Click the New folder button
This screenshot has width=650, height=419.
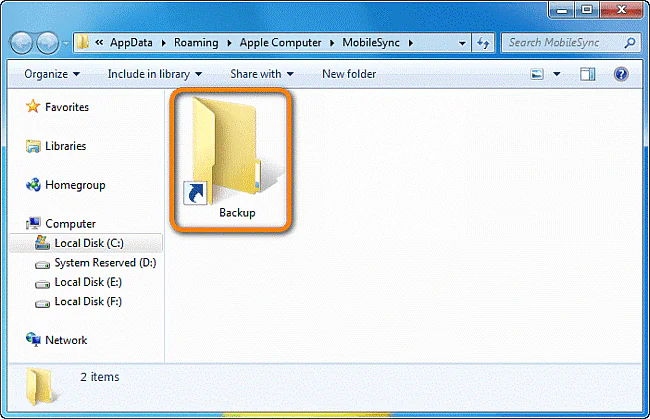348,74
